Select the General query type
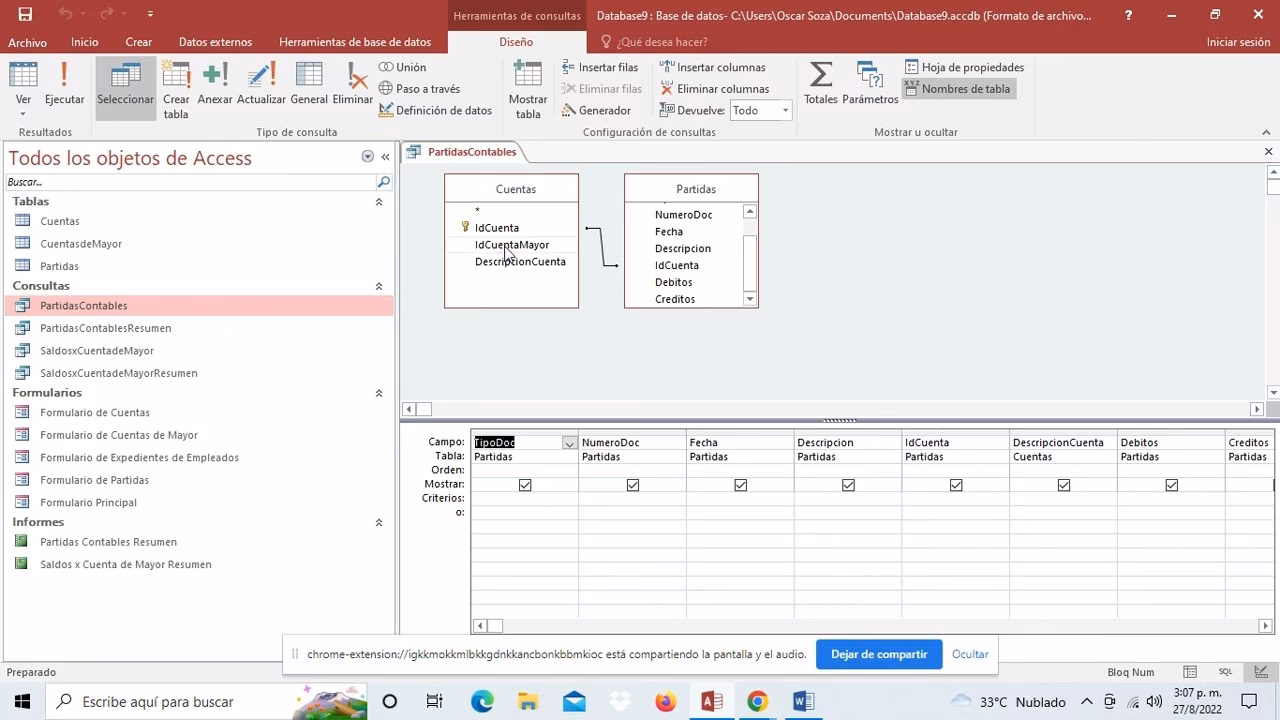 coord(309,82)
